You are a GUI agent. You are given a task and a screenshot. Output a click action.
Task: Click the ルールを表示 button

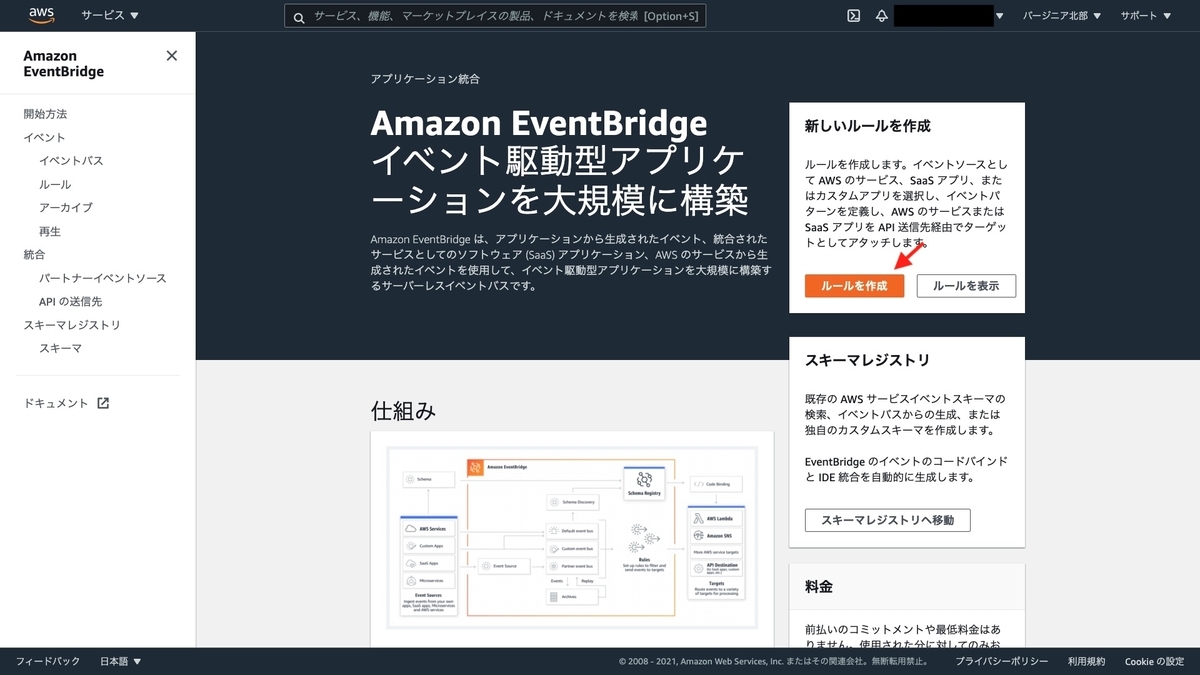coord(966,286)
